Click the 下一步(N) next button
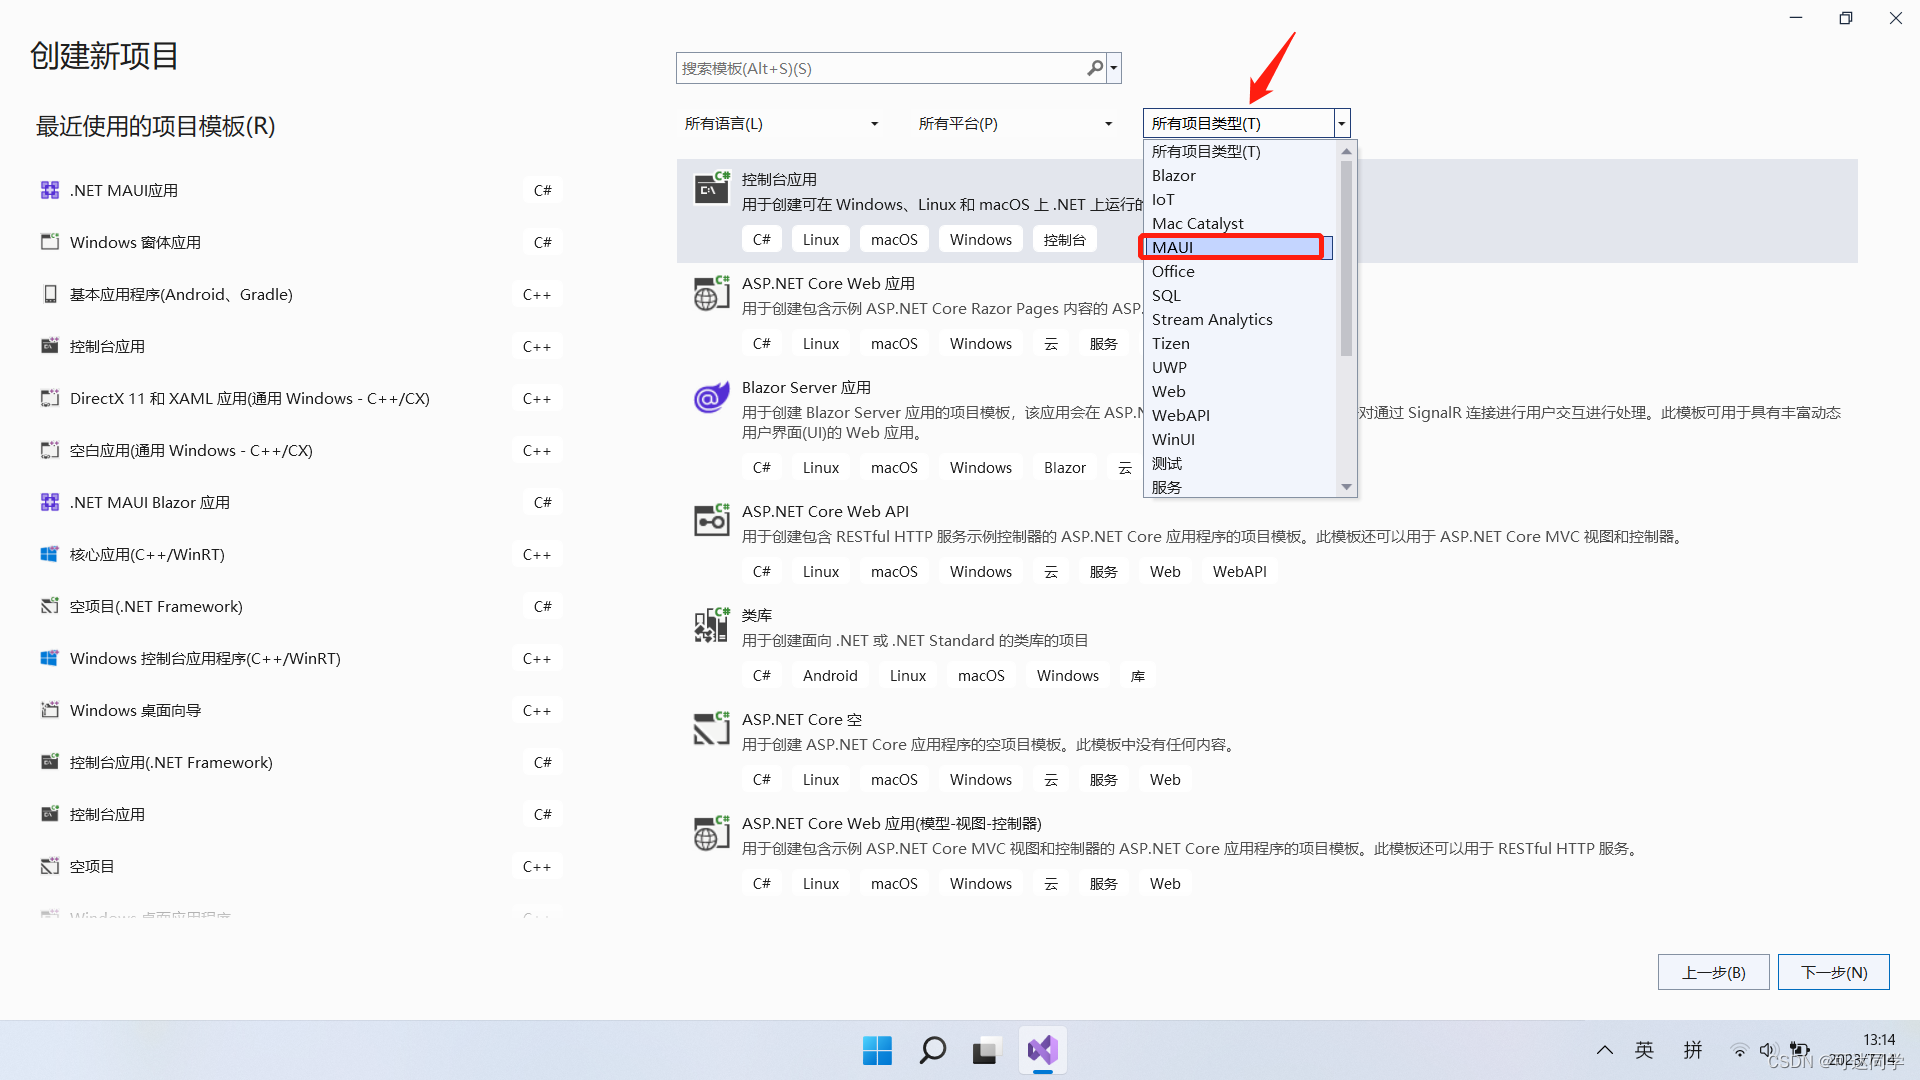Image resolution: width=1920 pixels, height=1080 pixels. tap(1833, 972)
